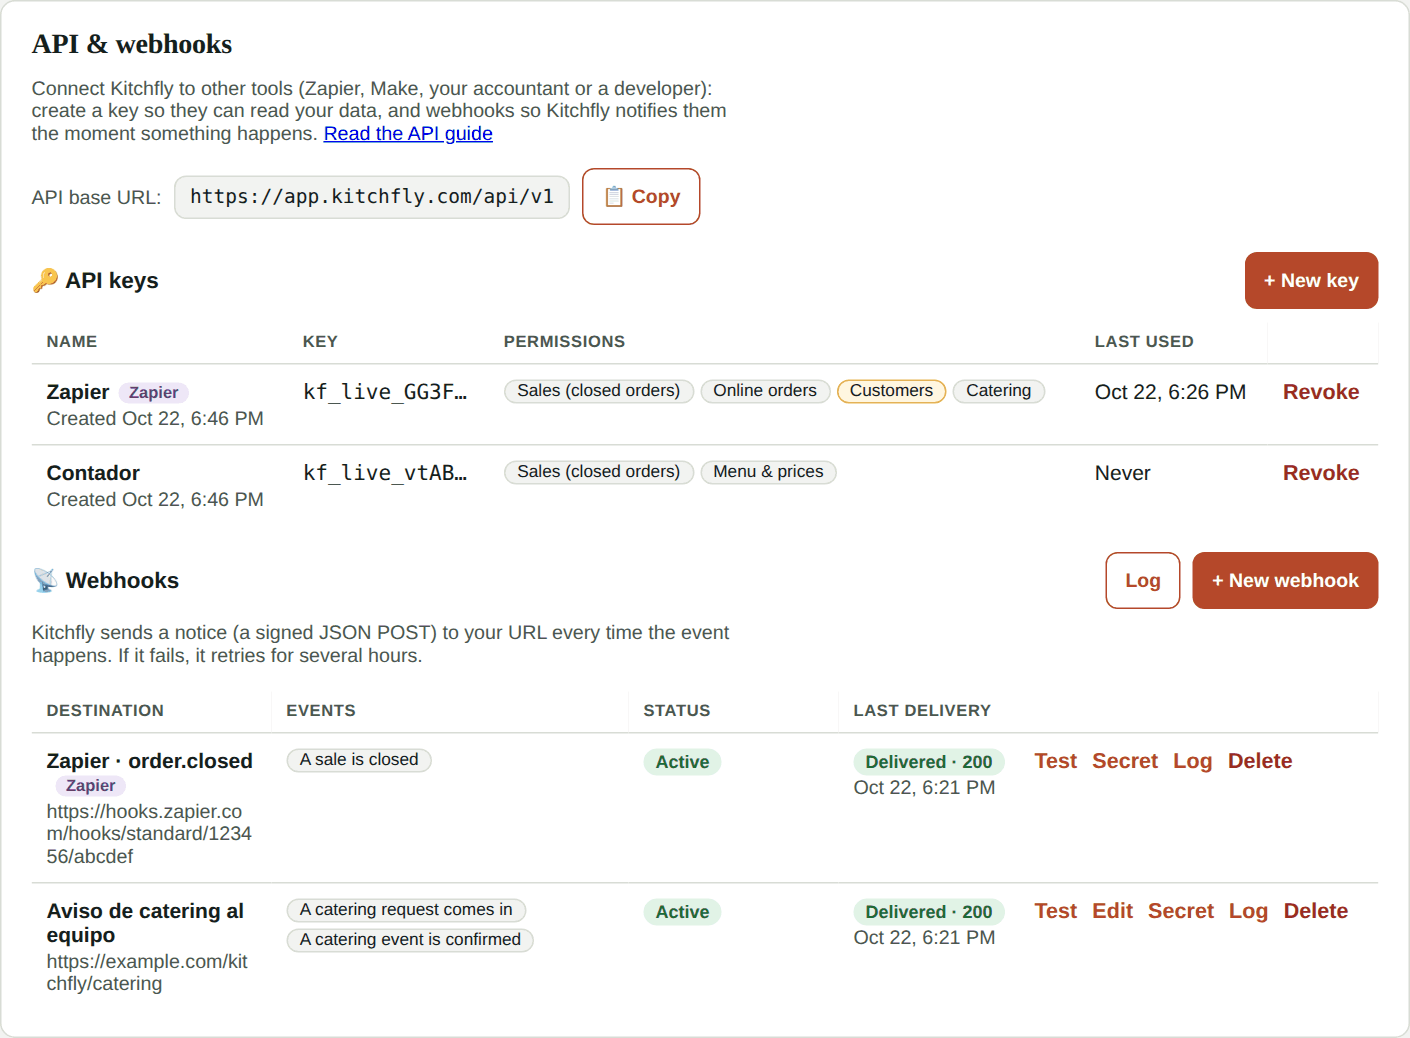Copy the API base URL

[641, 197]
